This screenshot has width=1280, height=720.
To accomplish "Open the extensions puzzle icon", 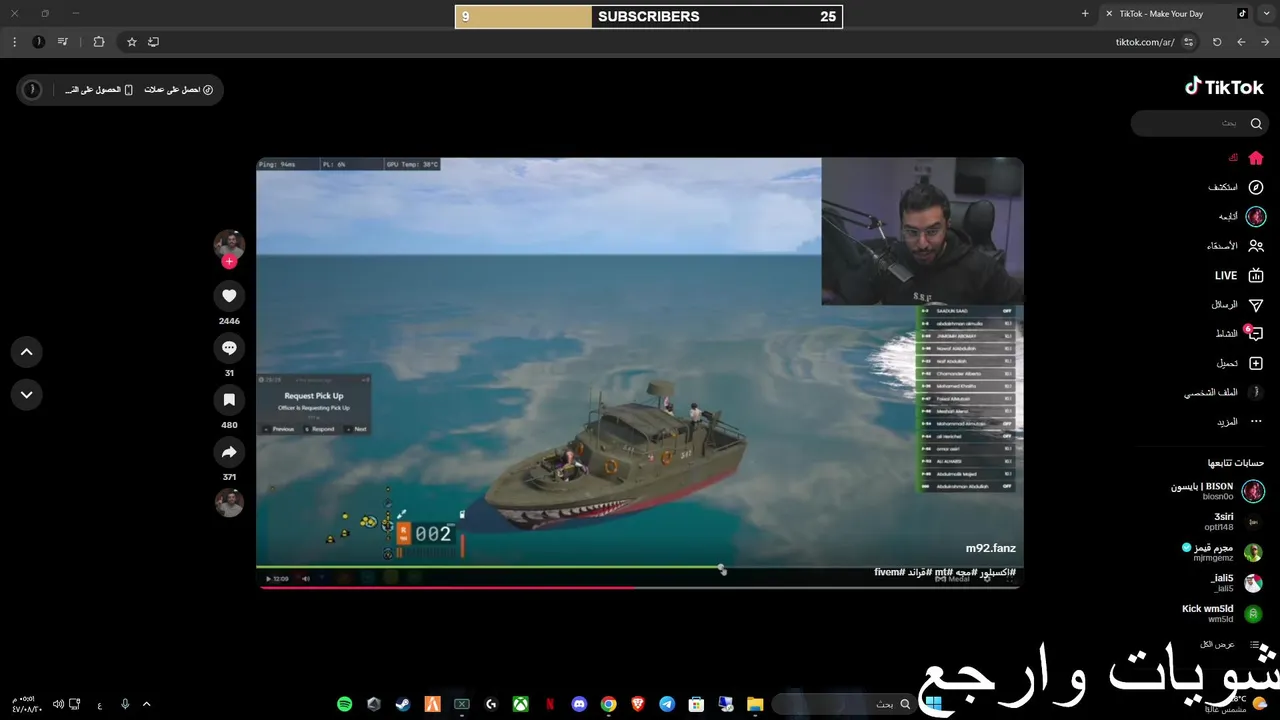I will tap(98, 42).
